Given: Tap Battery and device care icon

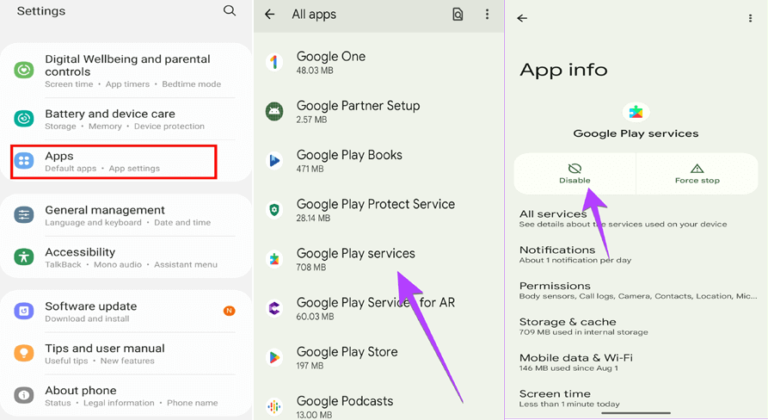Looking at the screenshot, I should [x=24, y=118].
